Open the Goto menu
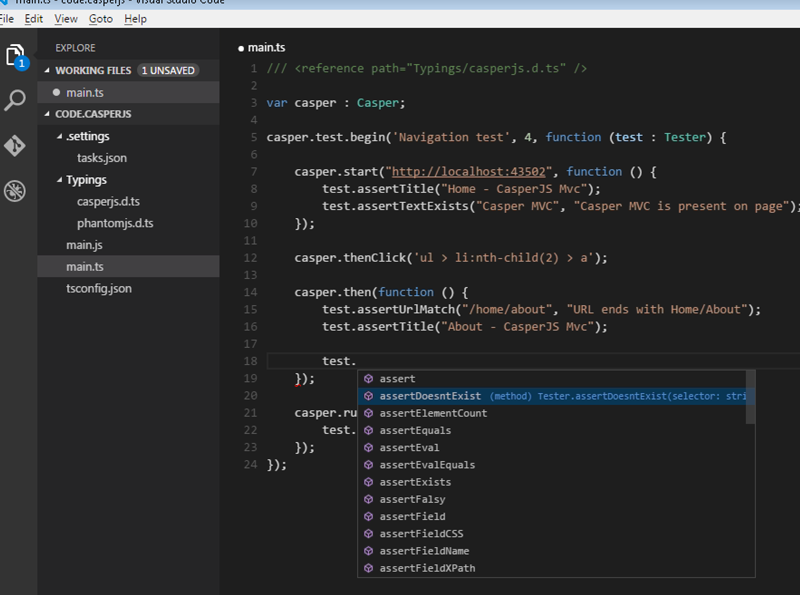800x595 pixels. (101, 19)
